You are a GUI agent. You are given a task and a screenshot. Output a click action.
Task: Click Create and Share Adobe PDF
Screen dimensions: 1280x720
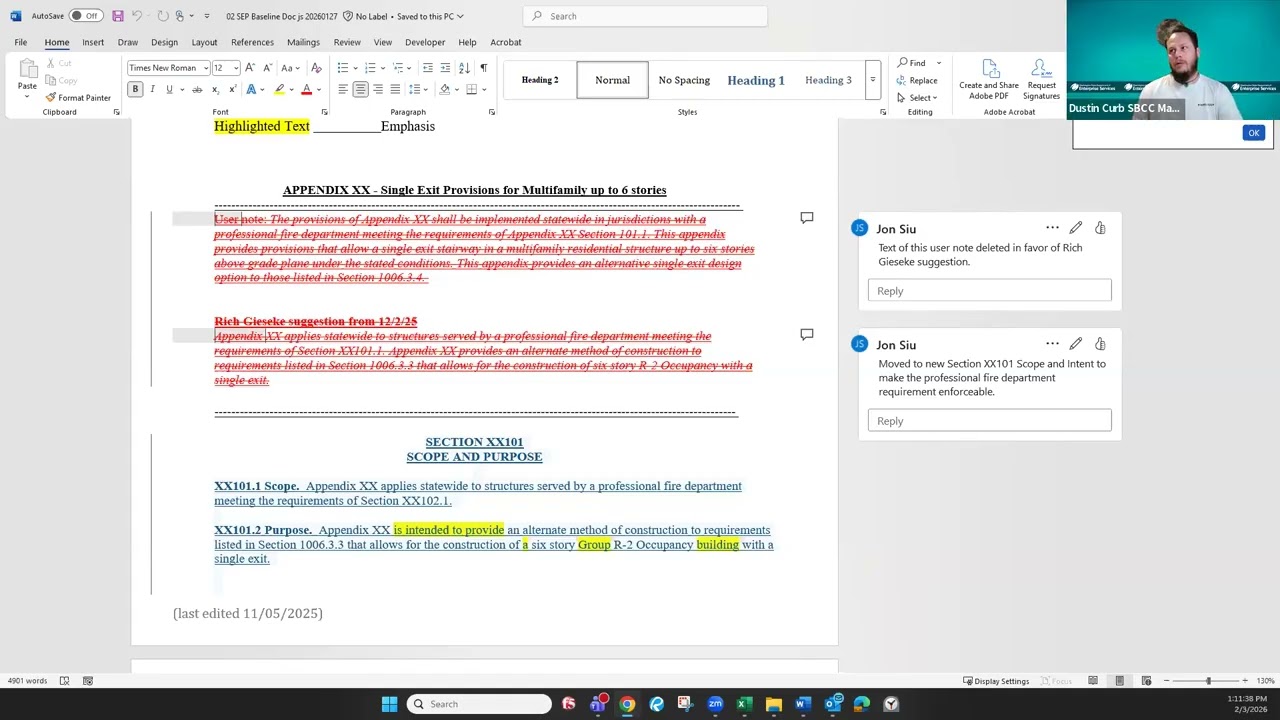point(989,78)
